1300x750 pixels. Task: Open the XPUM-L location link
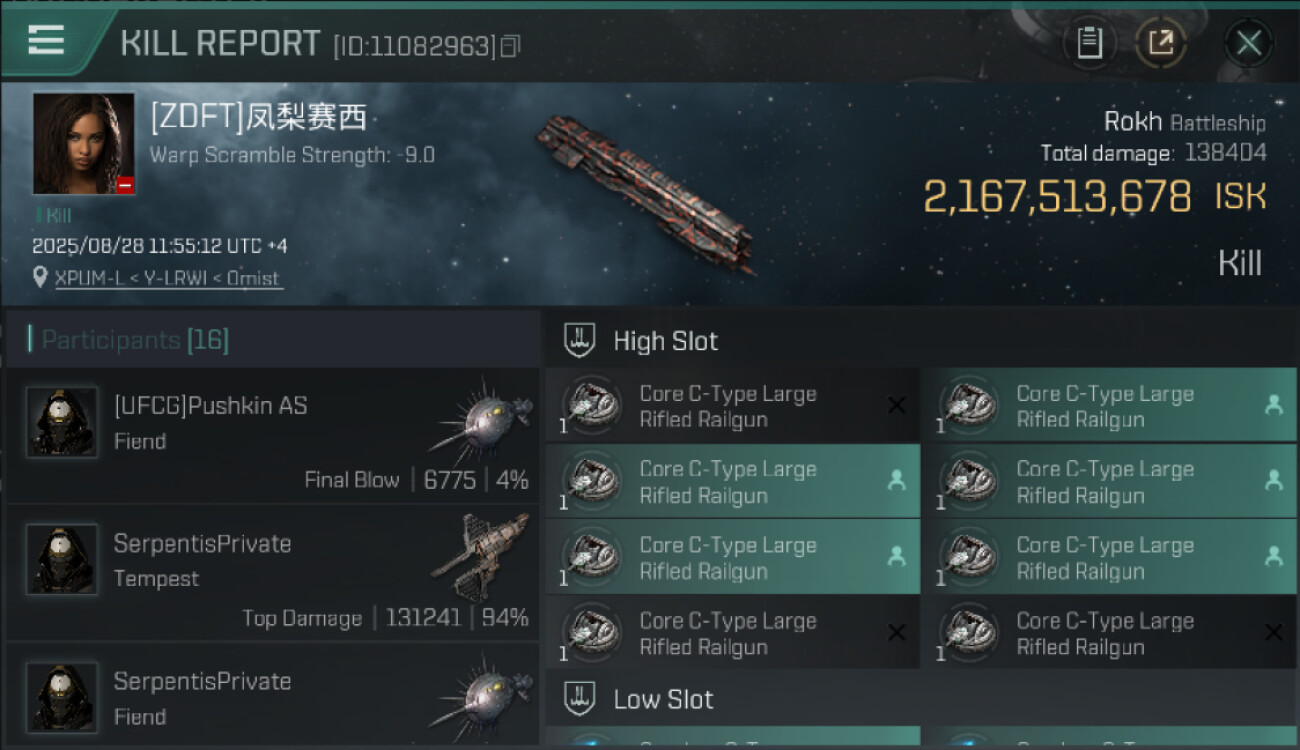click(168, 278)
